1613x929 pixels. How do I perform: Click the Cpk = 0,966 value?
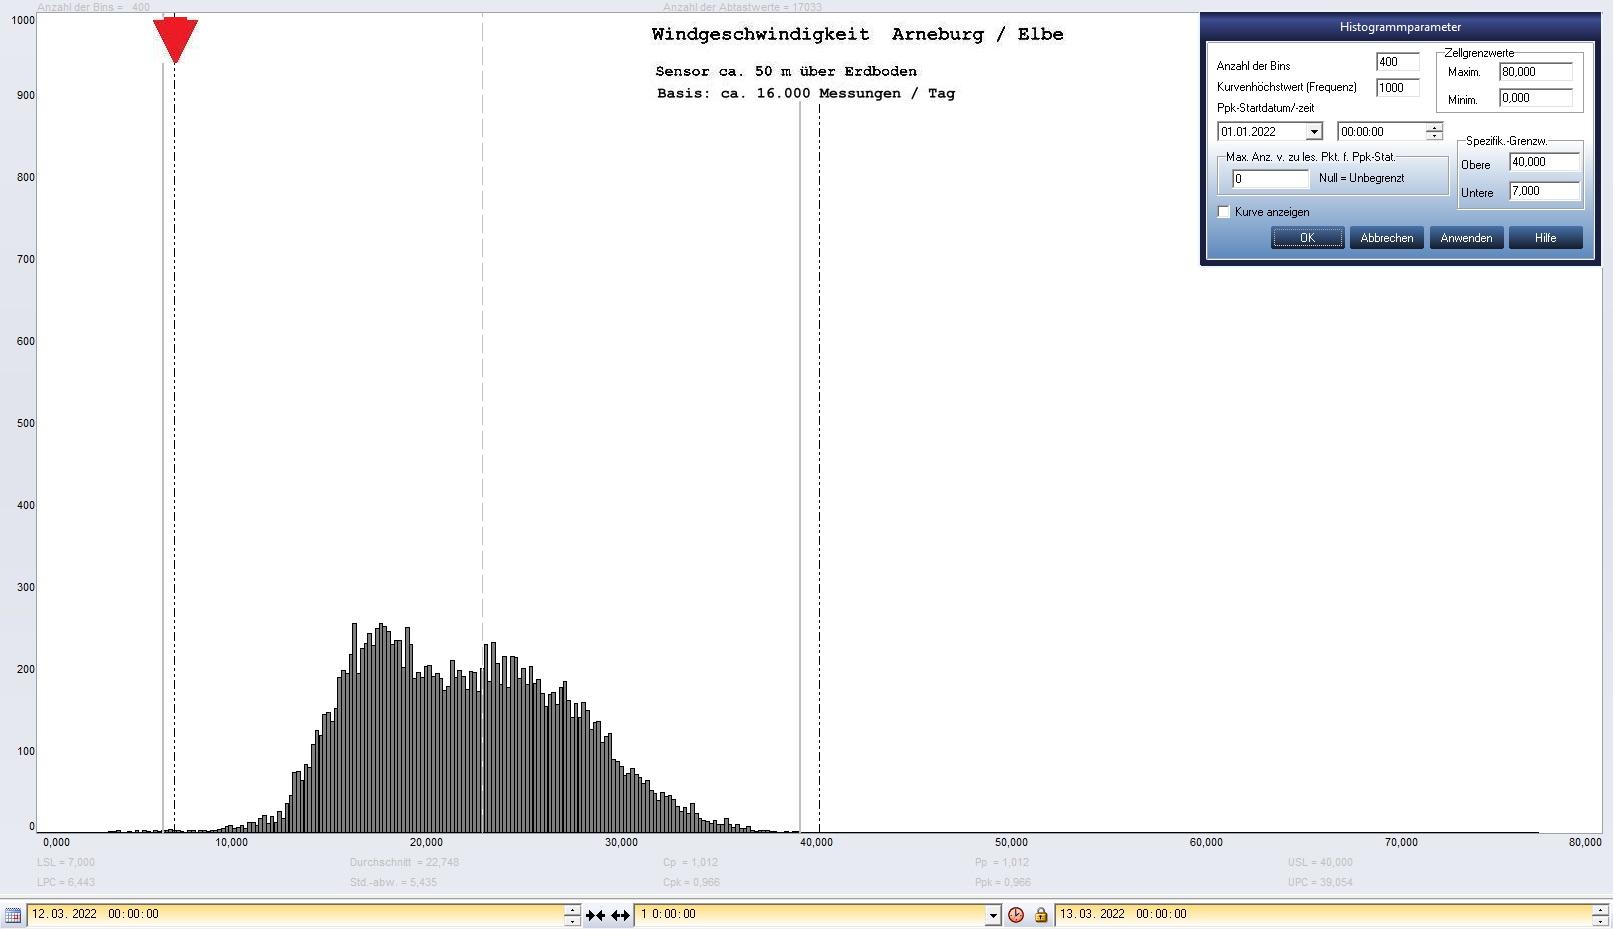pos(691,882)
